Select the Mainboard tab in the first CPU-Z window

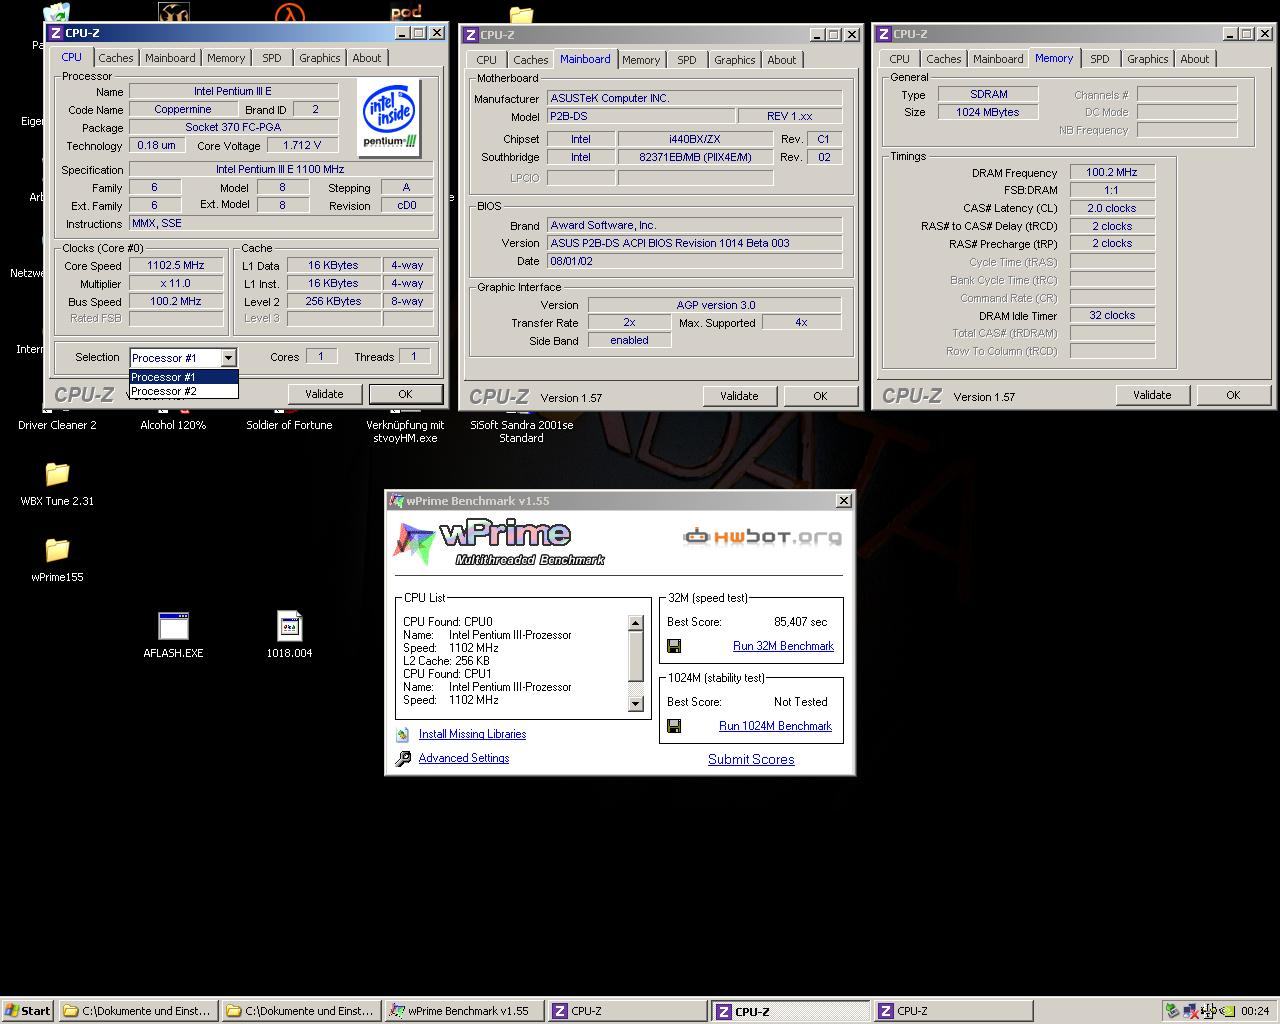tap(170, 58)
